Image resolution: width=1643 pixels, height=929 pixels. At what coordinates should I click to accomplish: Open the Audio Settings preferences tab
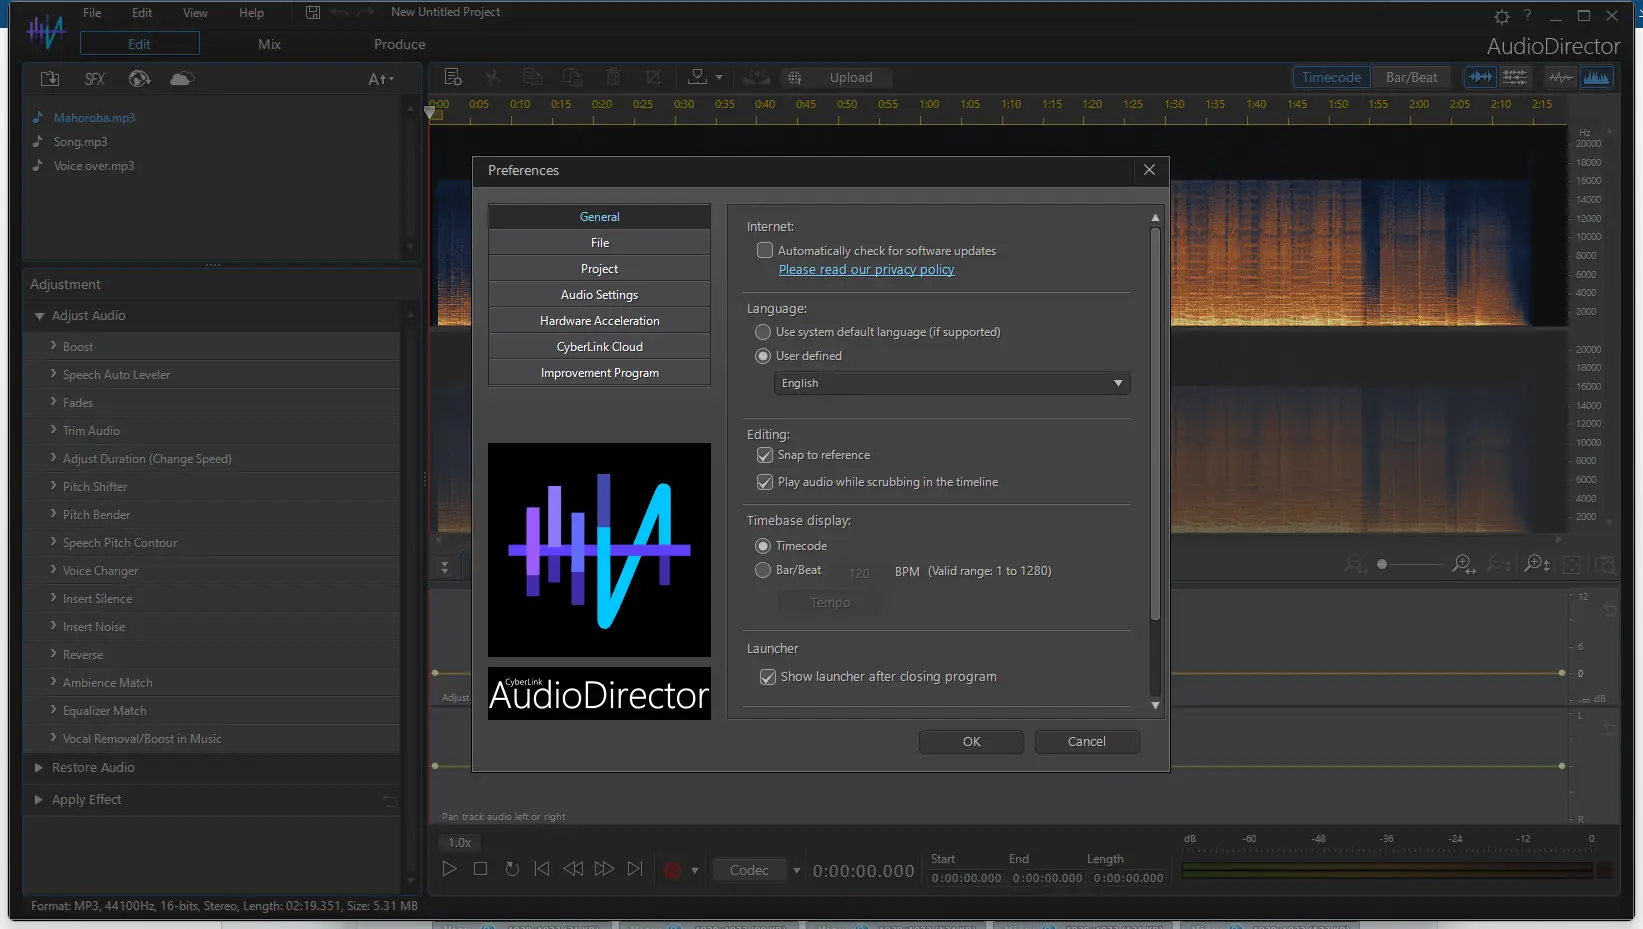click(599, 295)
